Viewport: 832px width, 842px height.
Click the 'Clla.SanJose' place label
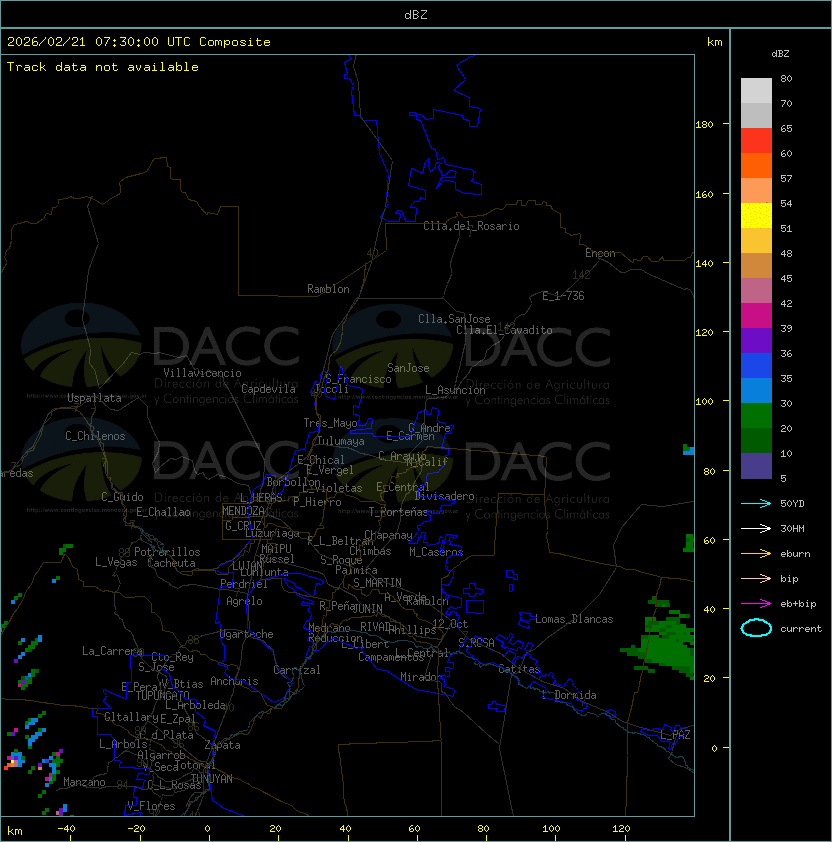pyautogui.click(x=454, y=319)
